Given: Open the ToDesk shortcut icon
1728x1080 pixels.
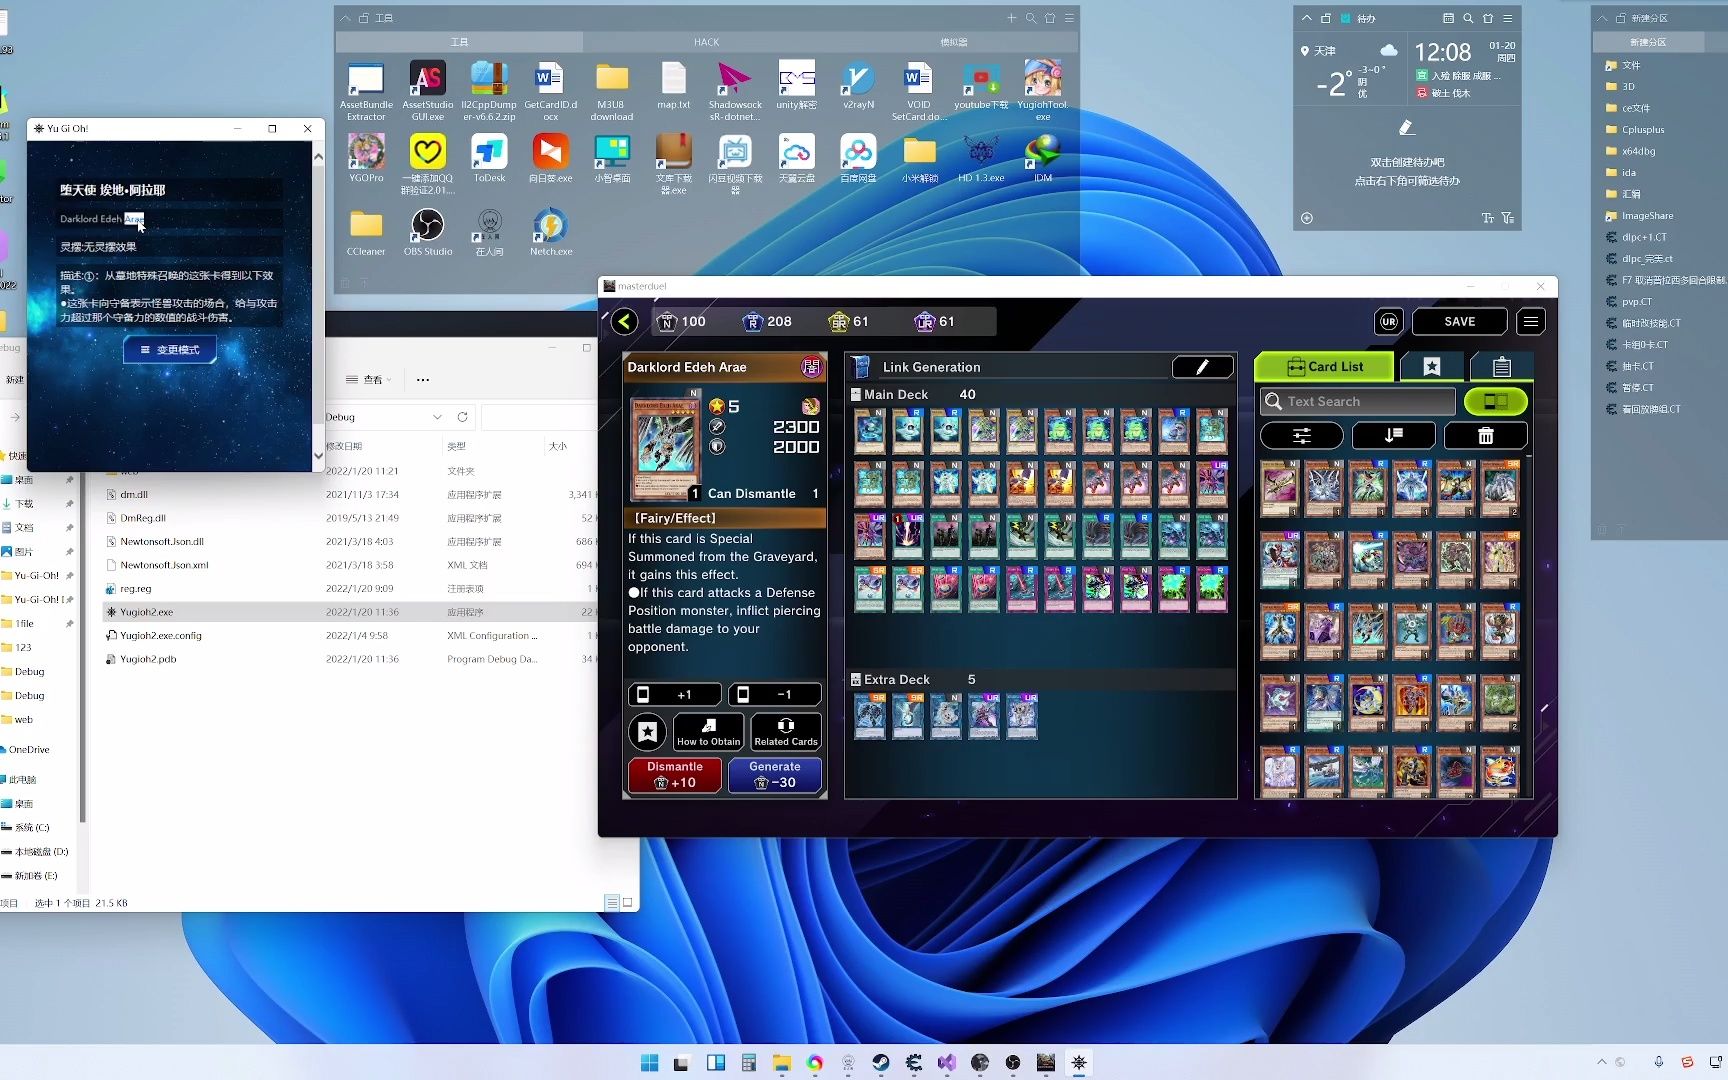Looking at the screenshot, I should 489,159.
